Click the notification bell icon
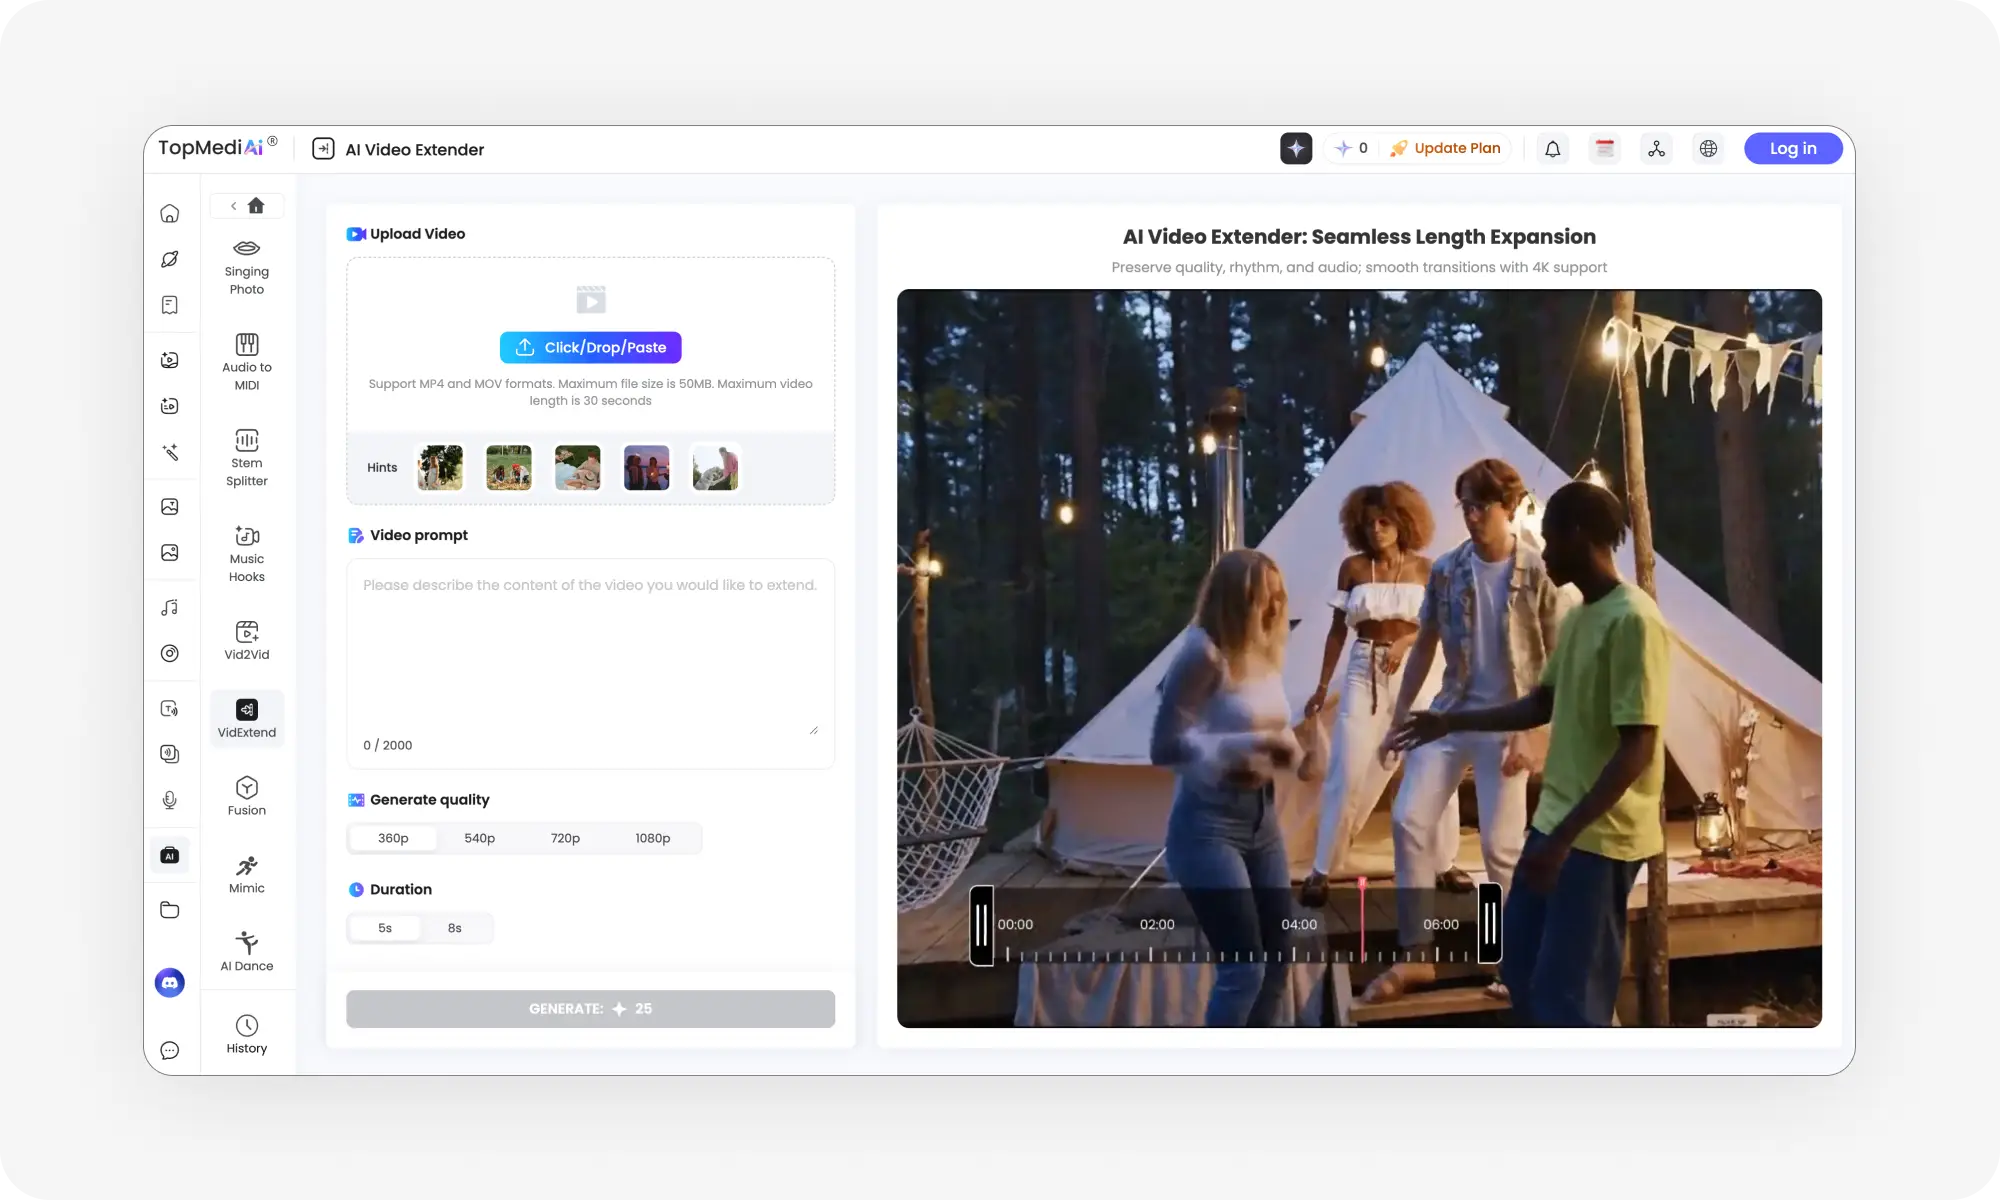 coord(1552,148)
